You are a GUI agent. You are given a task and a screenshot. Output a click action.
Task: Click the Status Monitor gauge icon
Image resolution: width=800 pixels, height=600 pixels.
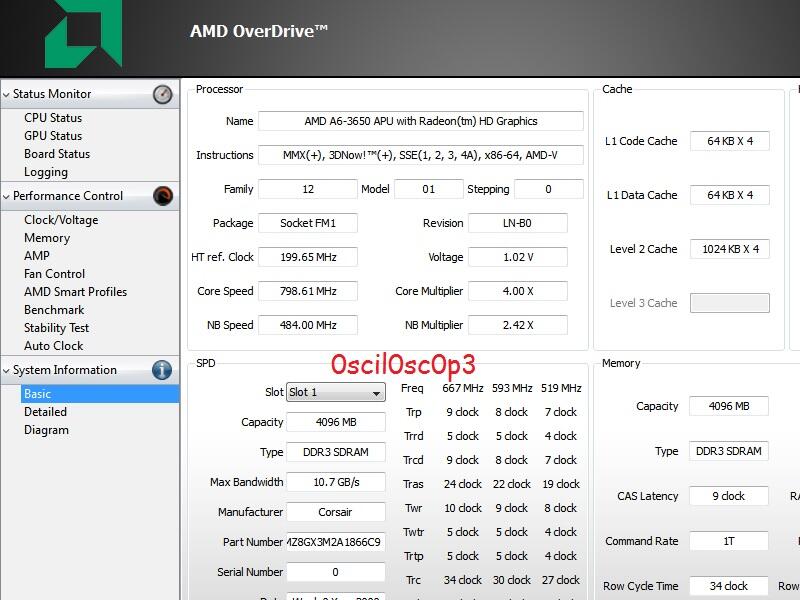pos(162,94)
